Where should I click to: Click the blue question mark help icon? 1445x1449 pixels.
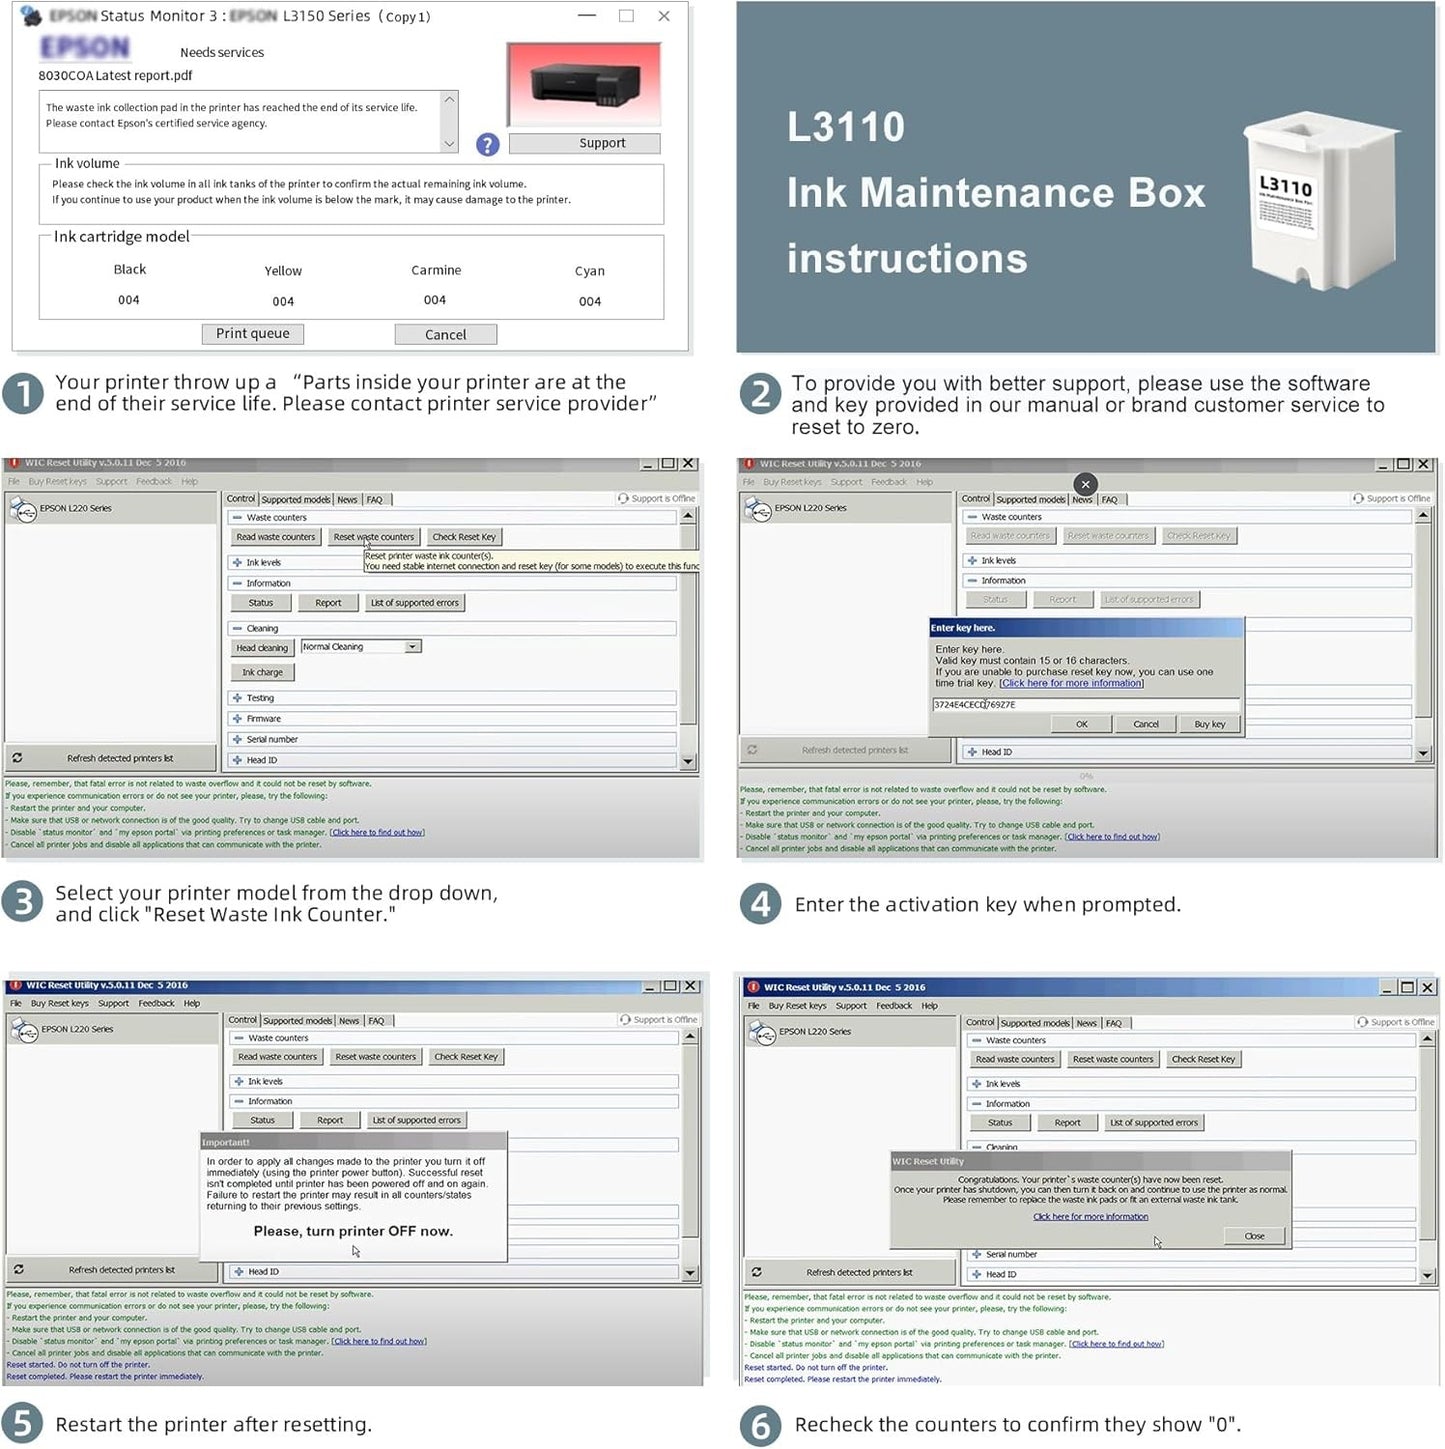click(x=487, y=145)
